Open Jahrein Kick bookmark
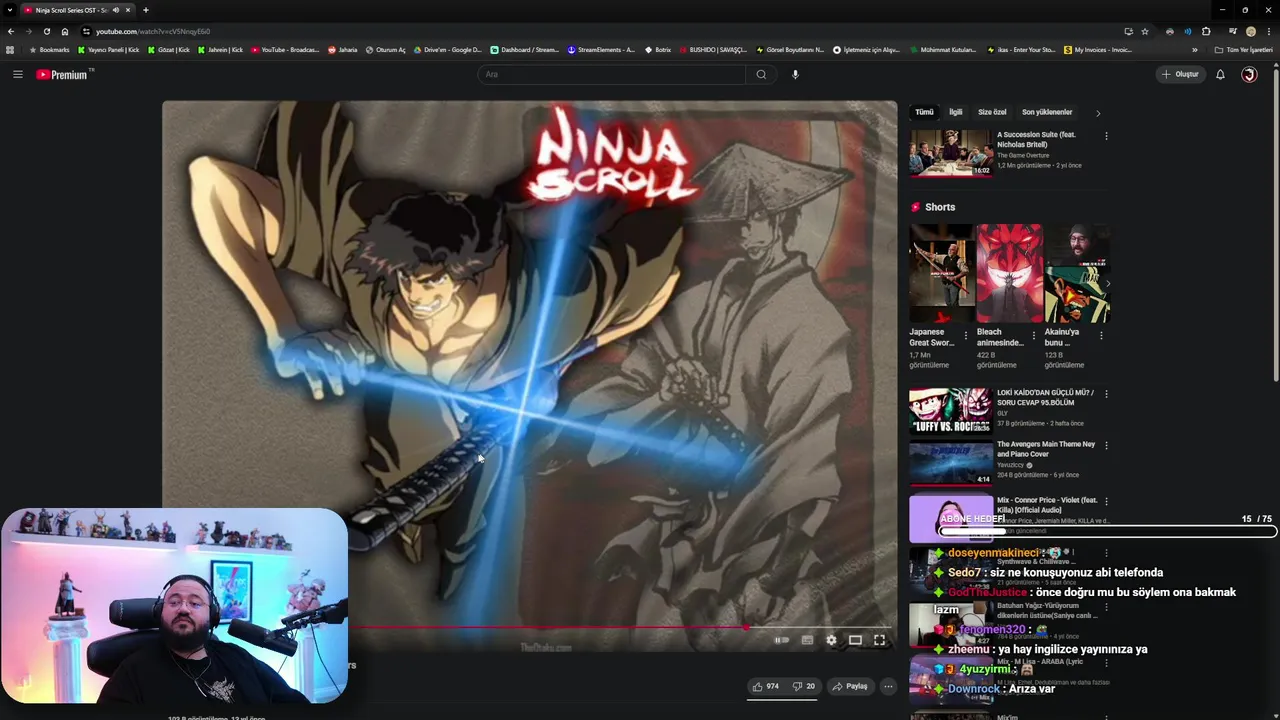This screenshot has width=1280, height=720. coord(220,50)
